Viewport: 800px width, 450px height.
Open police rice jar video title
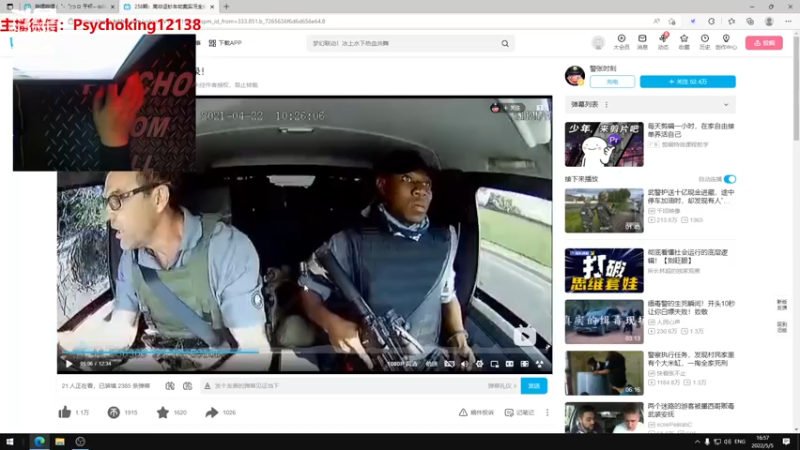coord(691,359)
